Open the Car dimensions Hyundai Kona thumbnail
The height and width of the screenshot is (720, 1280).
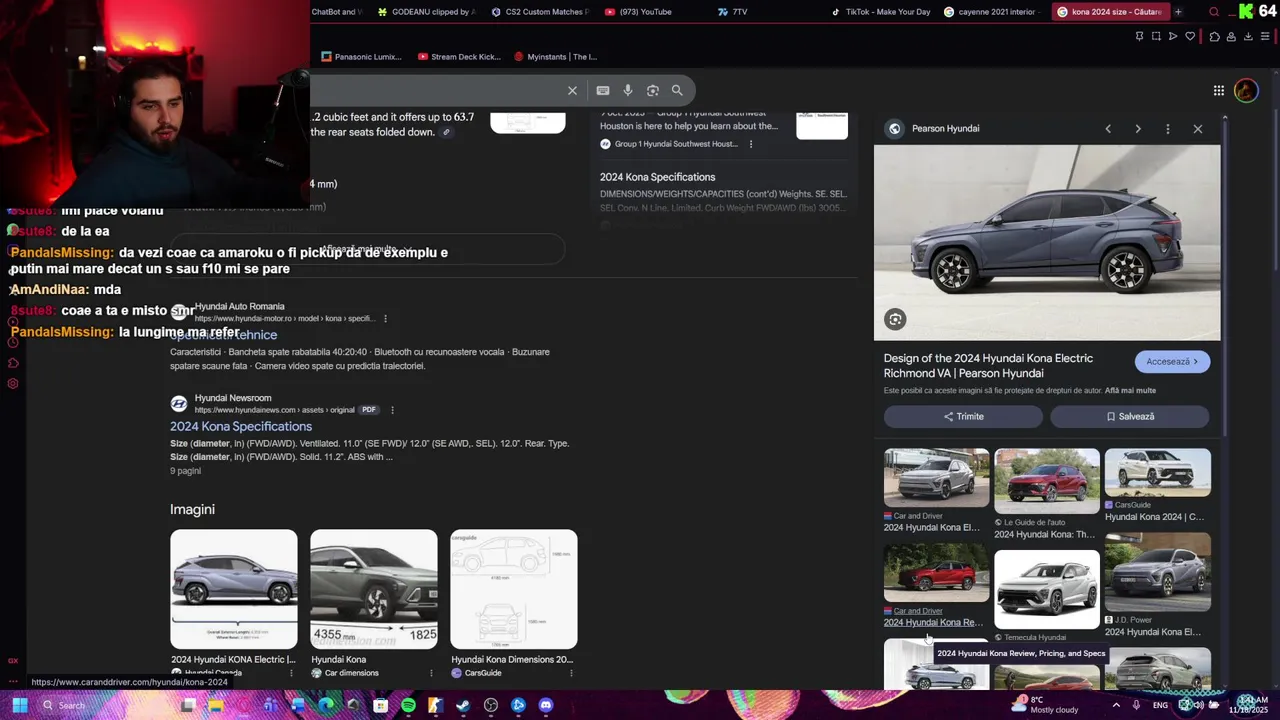point(374,589)
